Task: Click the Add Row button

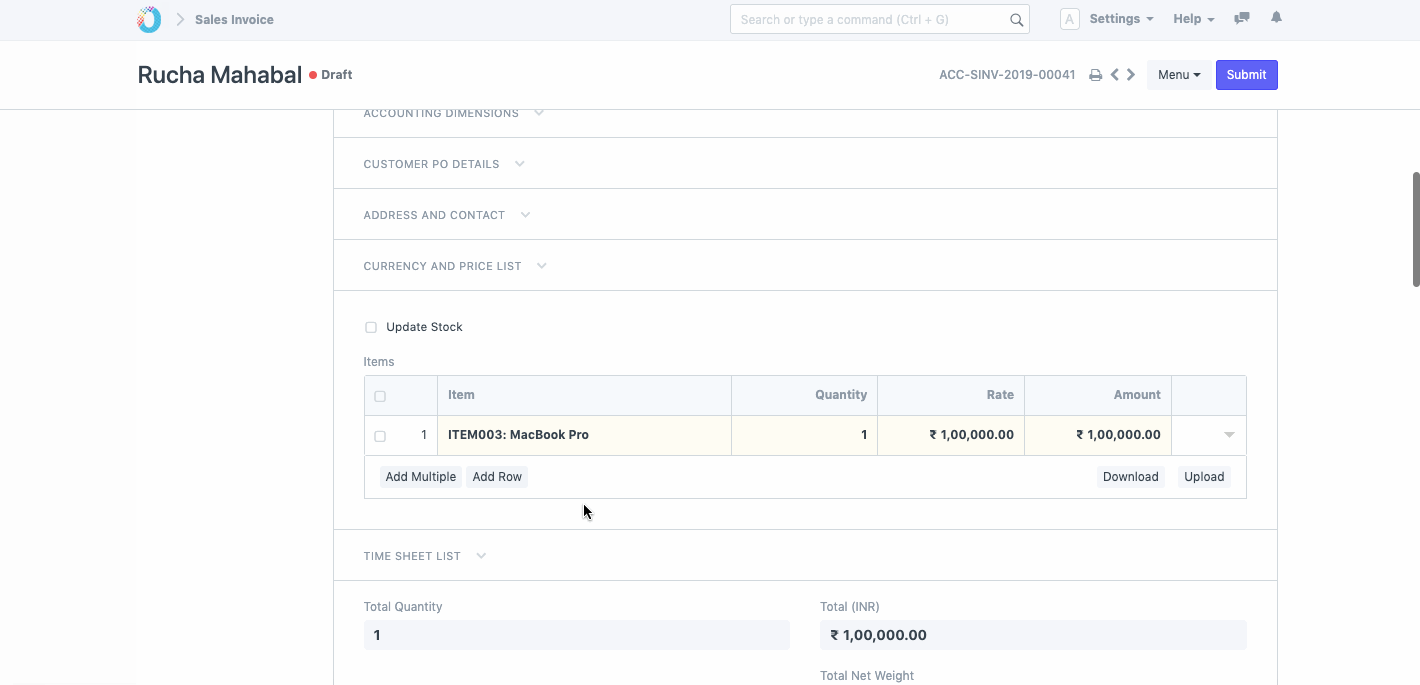Action: pos(497,477)
